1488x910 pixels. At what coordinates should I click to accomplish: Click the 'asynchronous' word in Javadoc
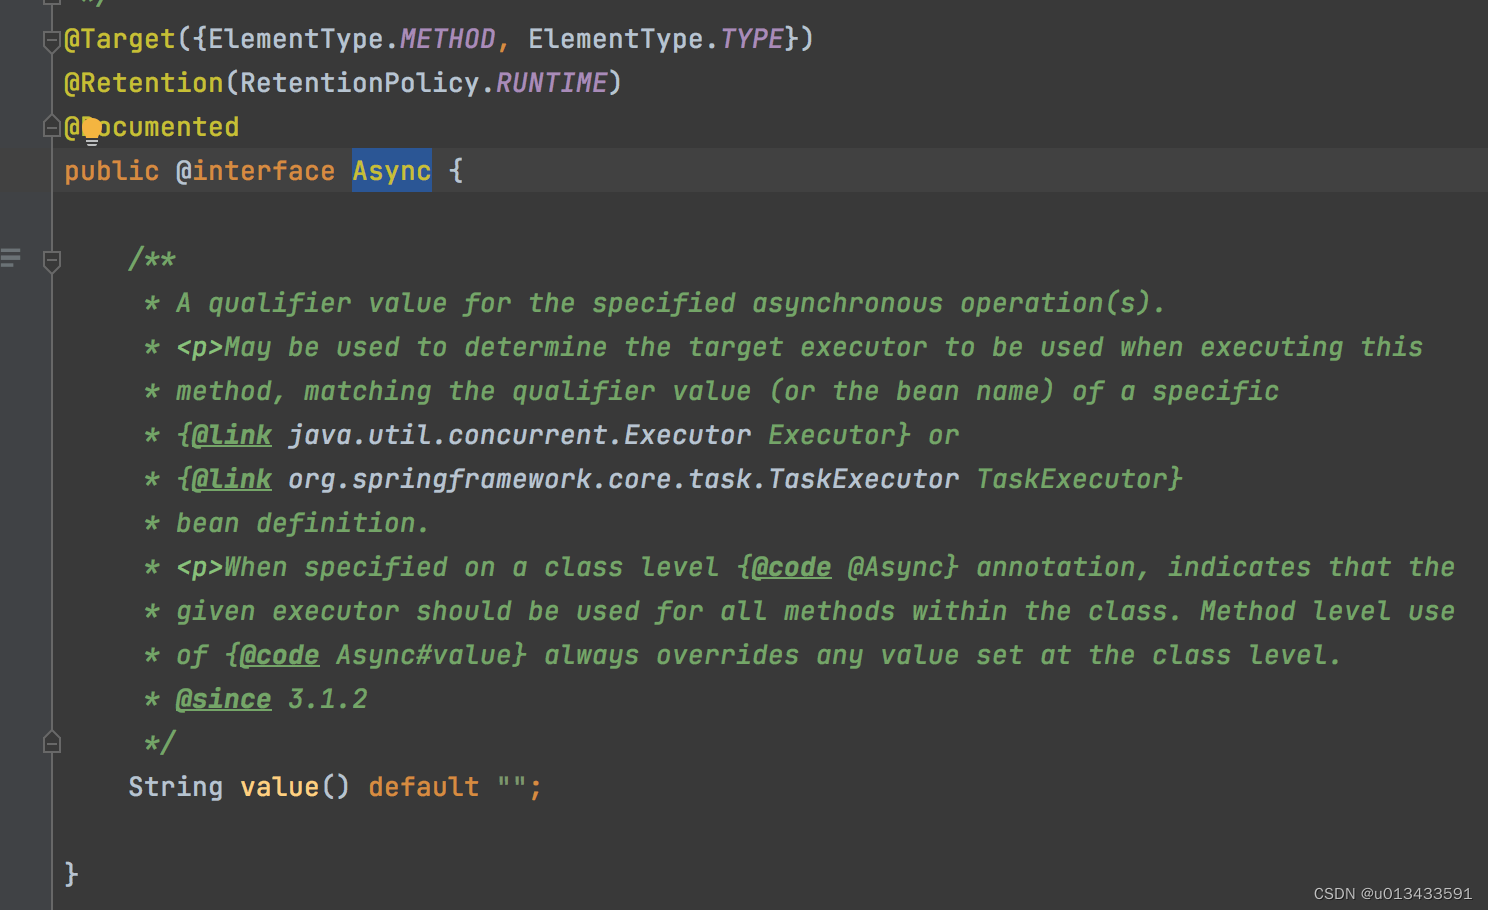(848, 303)
